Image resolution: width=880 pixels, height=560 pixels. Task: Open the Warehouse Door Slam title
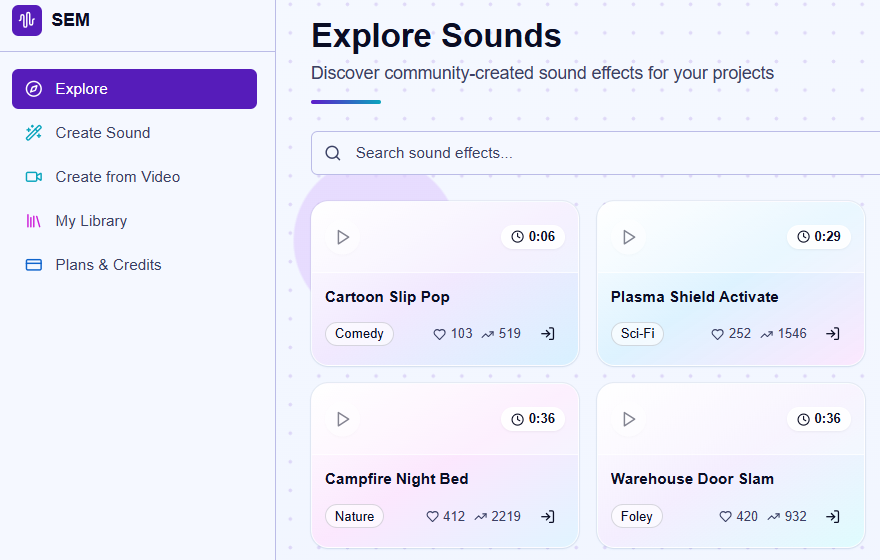pos(693,479)
